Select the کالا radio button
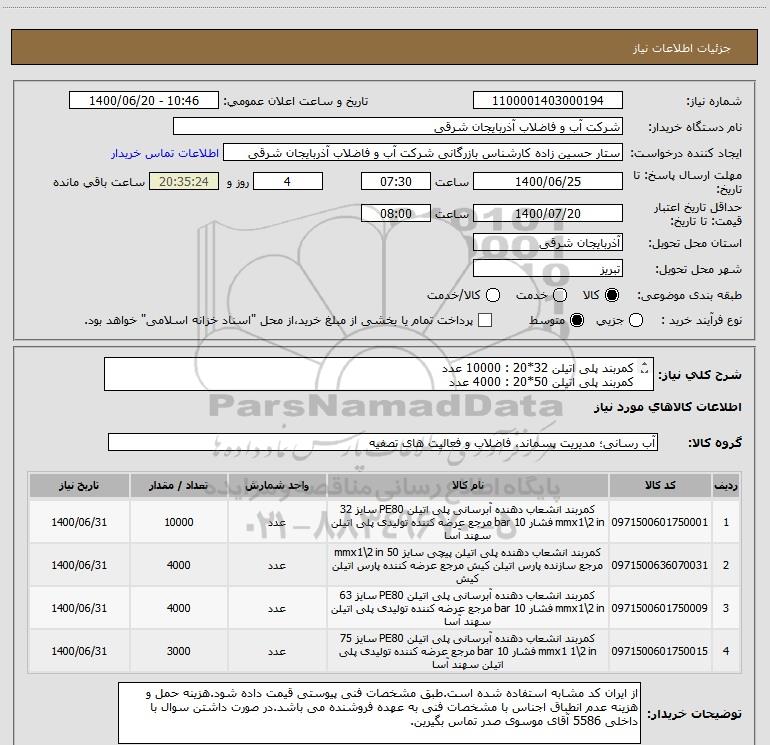Image resolution: width=770 pixels, height=745 pixels. click(612, 295)
